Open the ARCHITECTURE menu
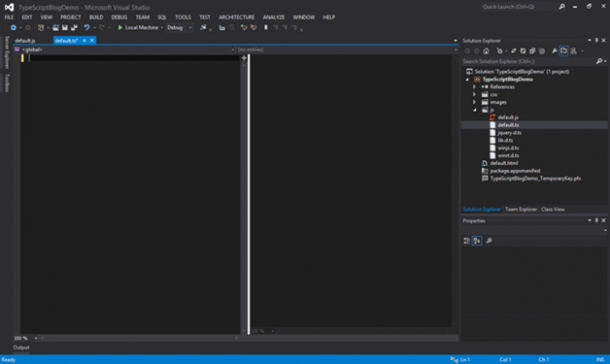Viewport: 610px width, 364px height. [x=237, y=17]
